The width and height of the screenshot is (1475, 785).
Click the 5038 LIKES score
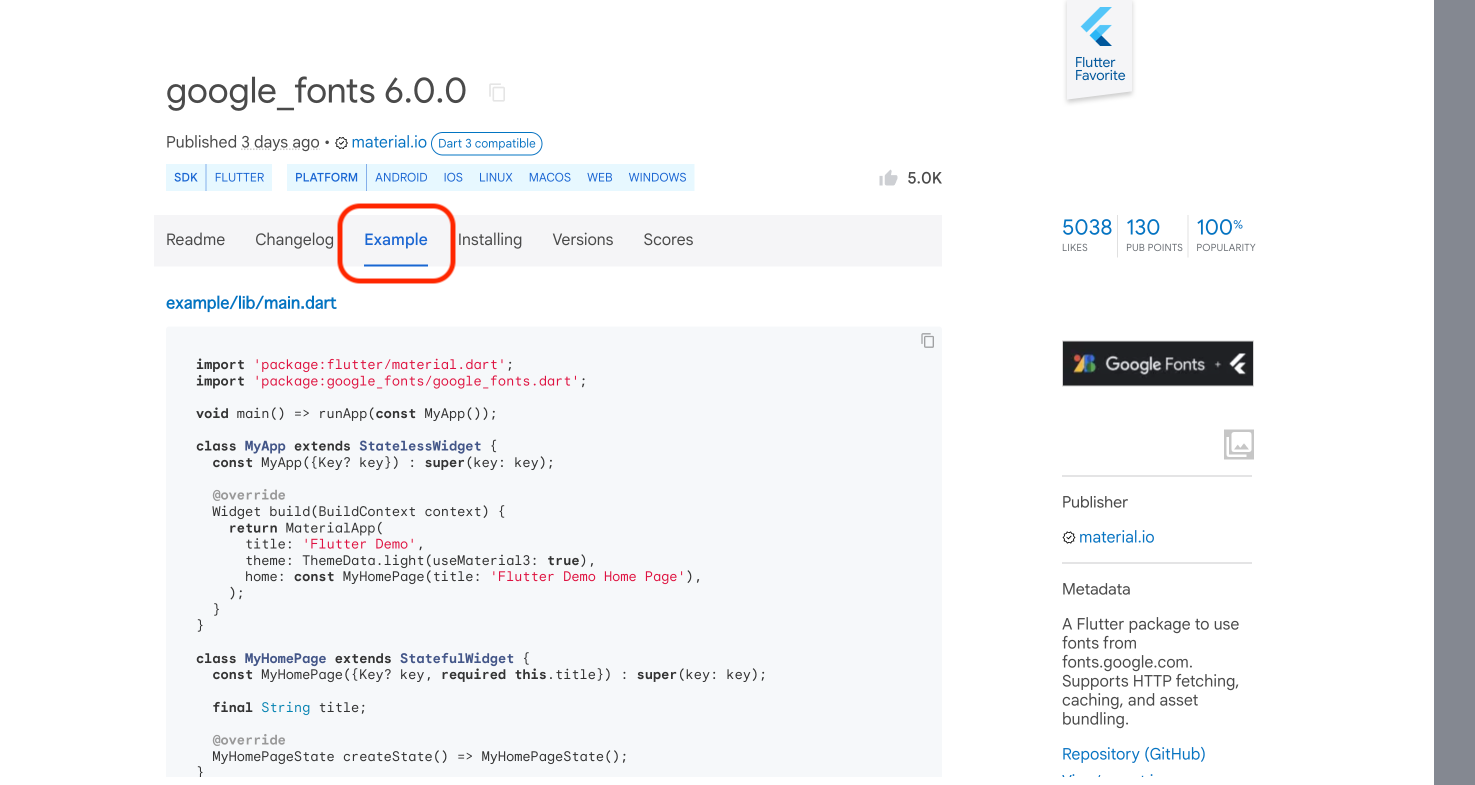tap(1087, 234)
